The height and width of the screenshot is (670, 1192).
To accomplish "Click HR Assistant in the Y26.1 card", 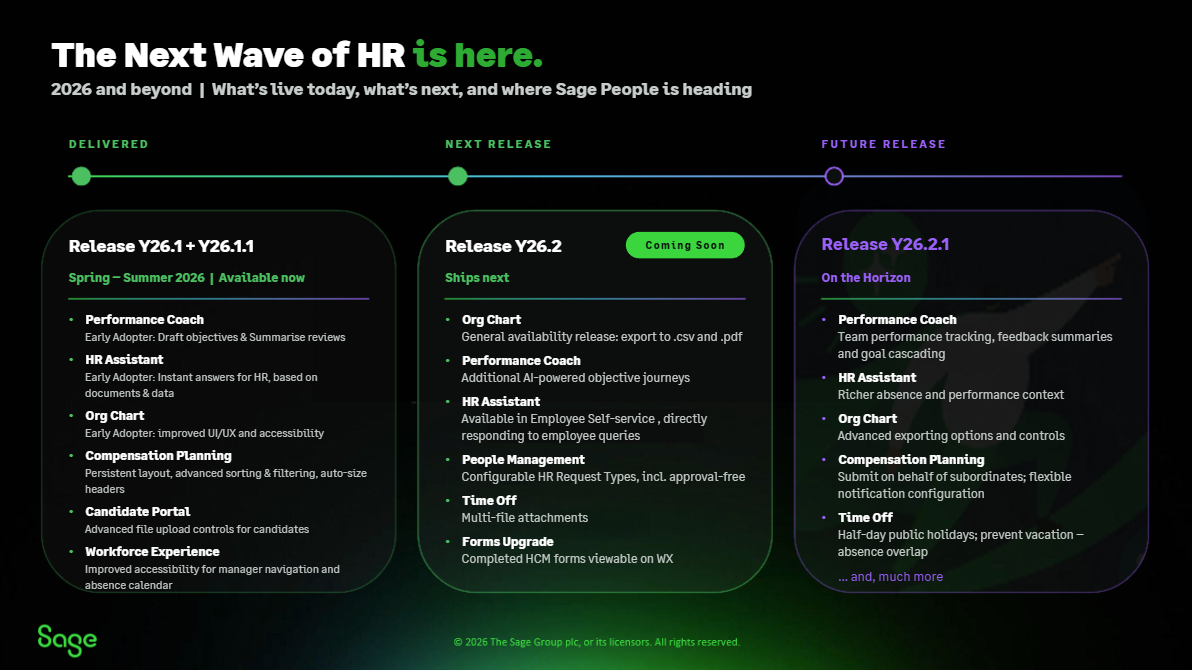I will [124, 360].
